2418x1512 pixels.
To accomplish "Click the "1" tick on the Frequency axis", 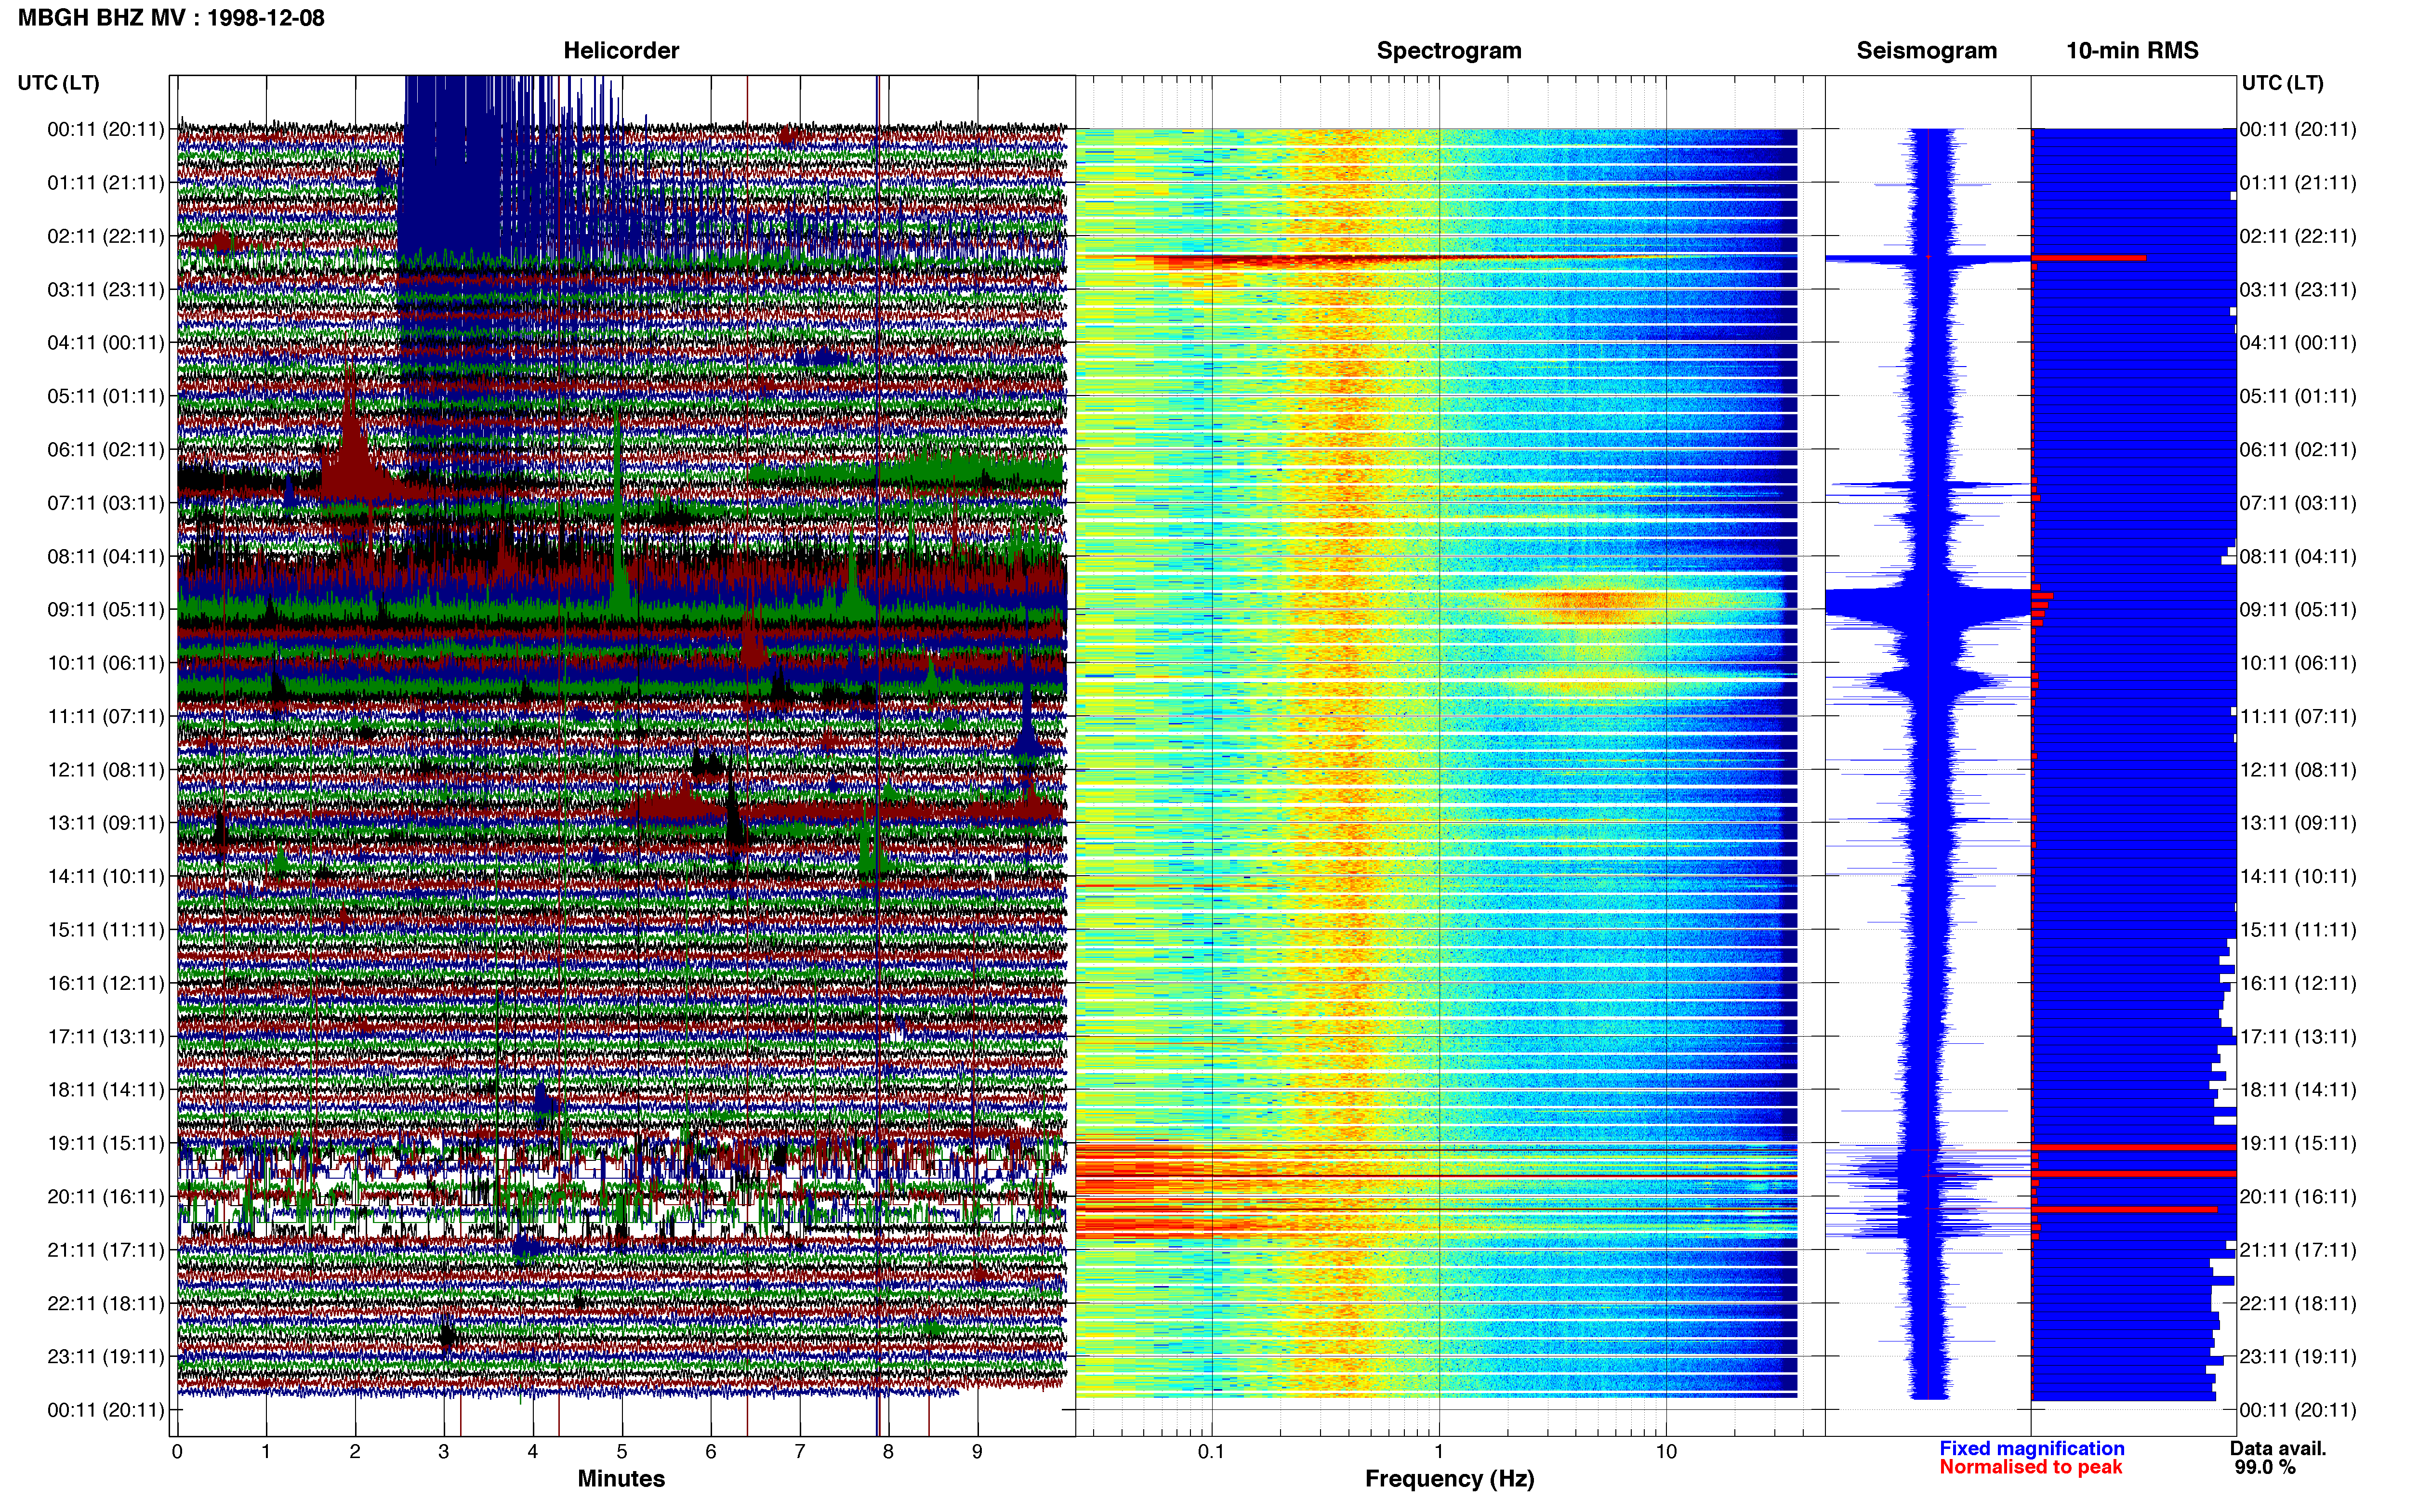I will point(1439,1452).
